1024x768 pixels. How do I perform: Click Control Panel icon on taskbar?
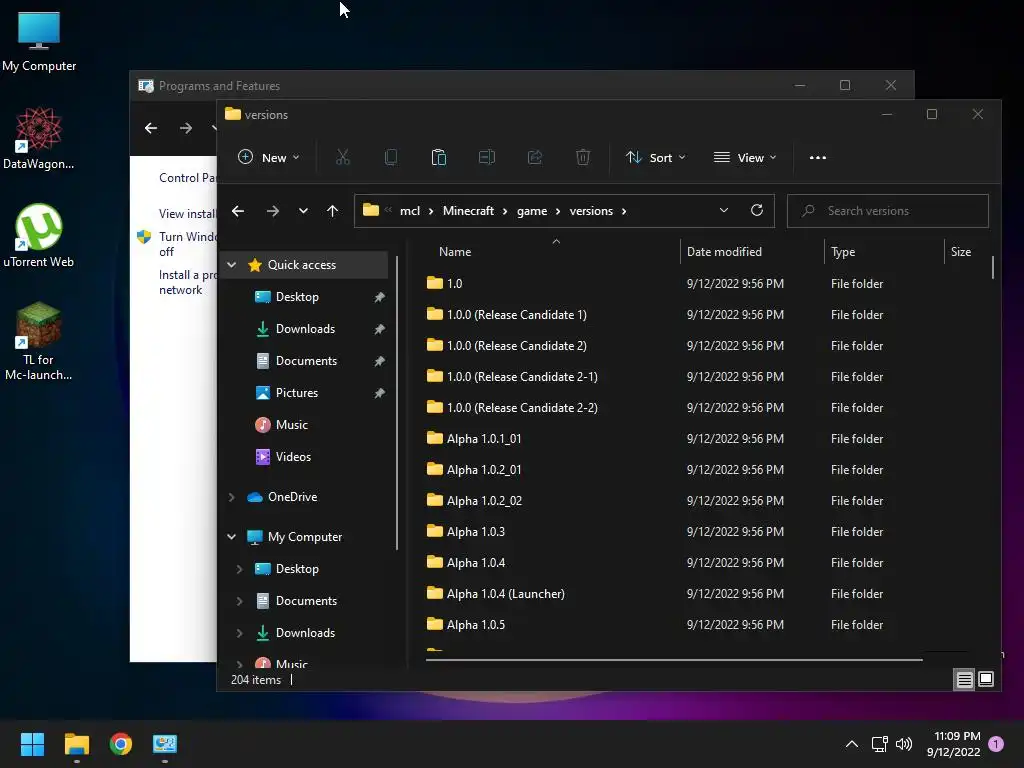pos(165,744)
